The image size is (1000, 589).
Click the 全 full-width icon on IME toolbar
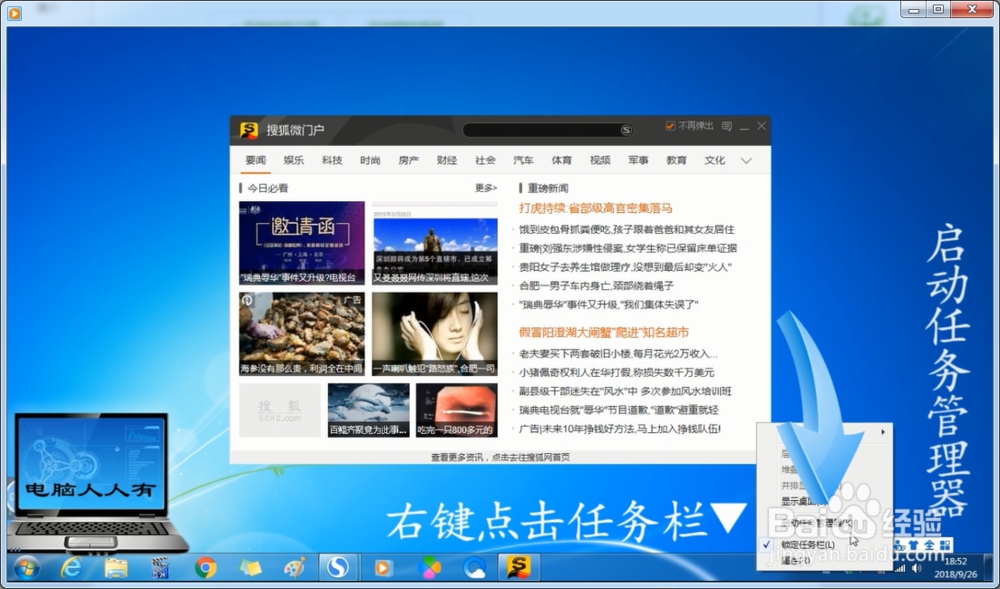tap(929, 545)
